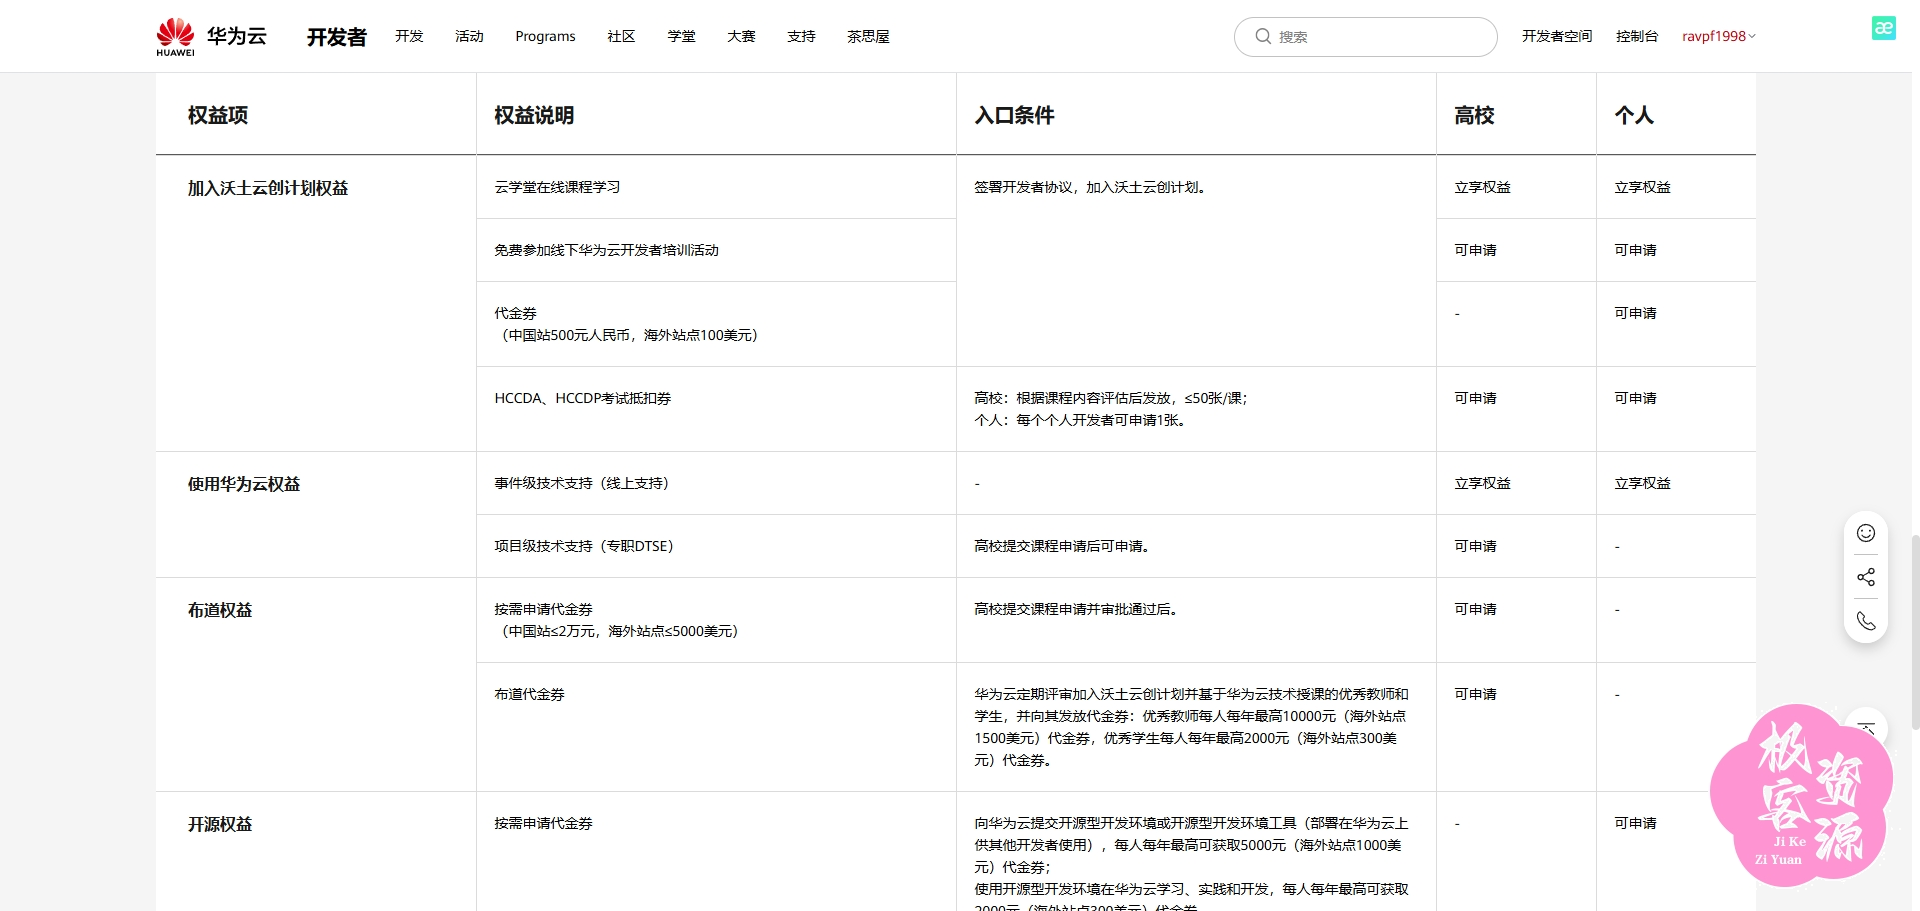Open the smiley feedback icon
This screenshot has width=1920, height=911.
tap(1866, 533)
